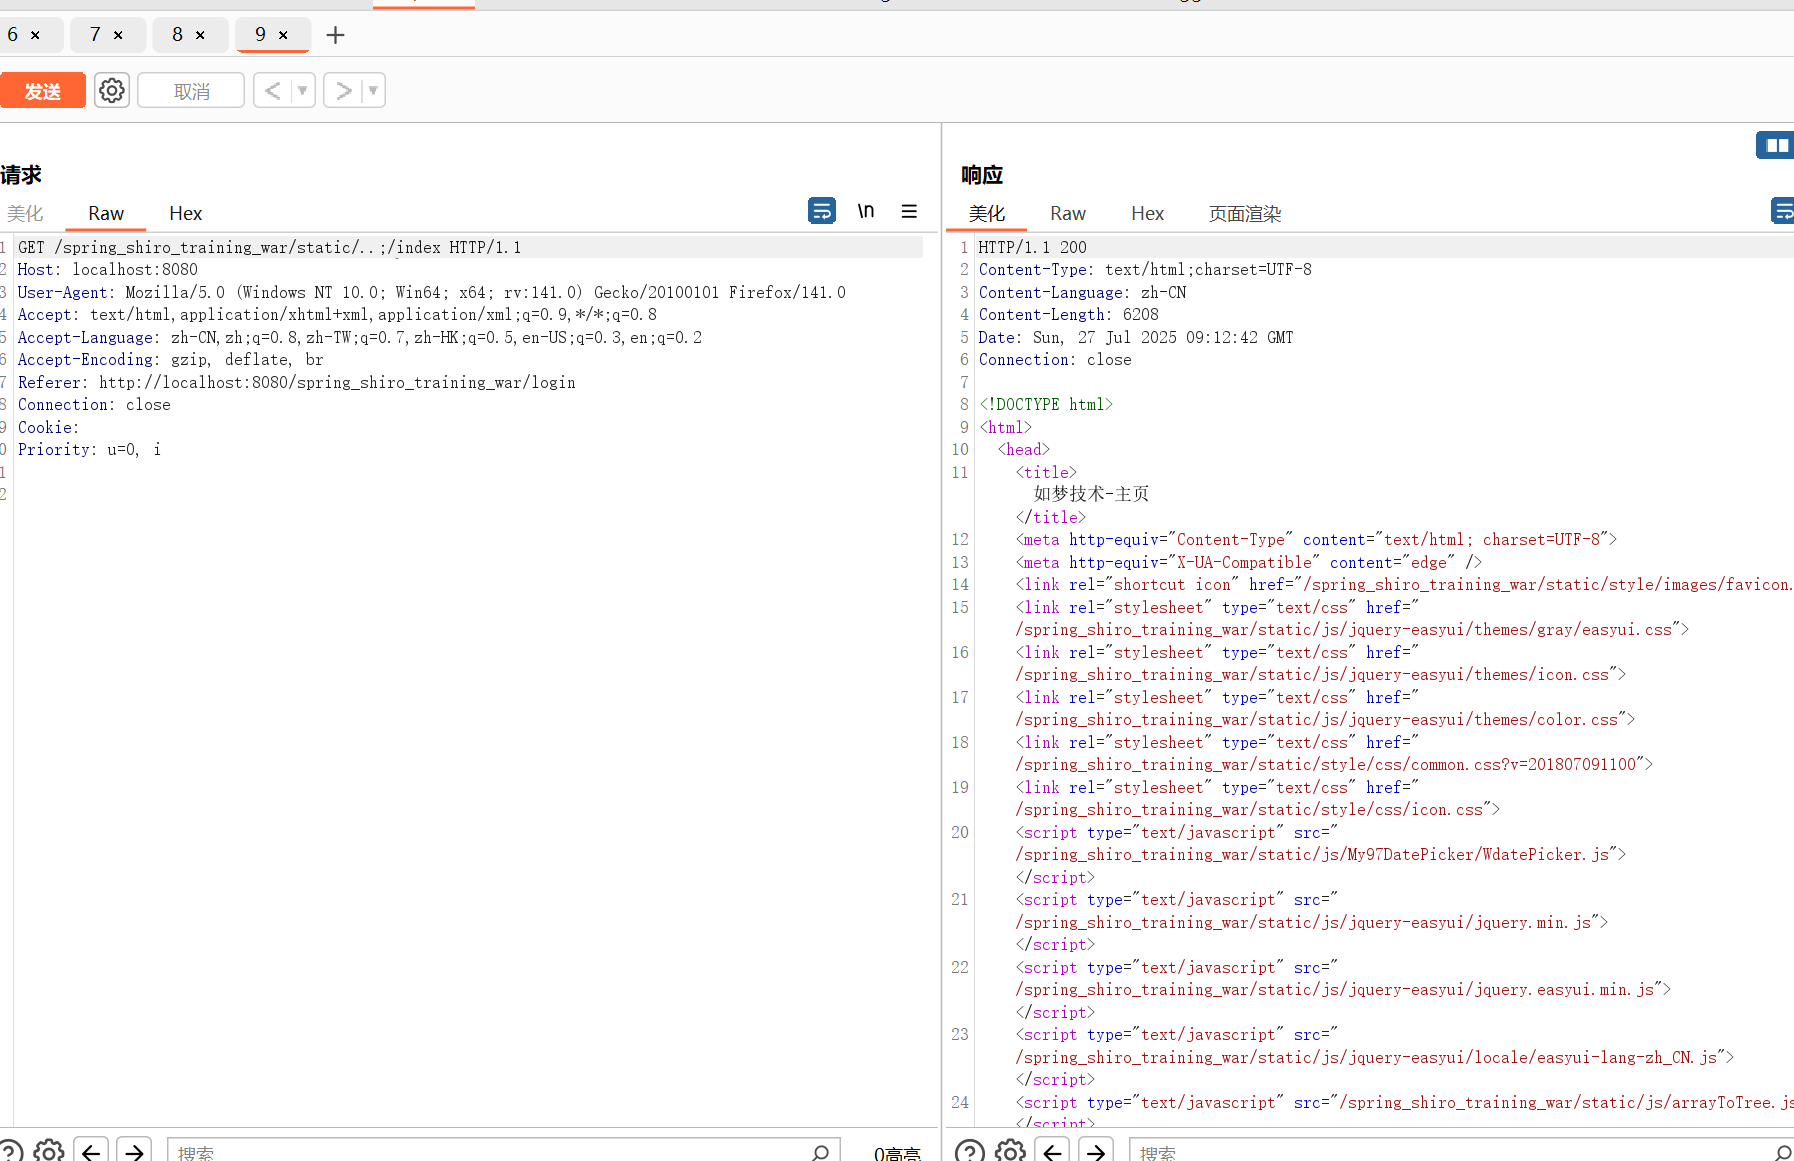This screenshot has height=1161, width=1794.
Task: Click the User-Agent header line
Action: click(431, 292)
